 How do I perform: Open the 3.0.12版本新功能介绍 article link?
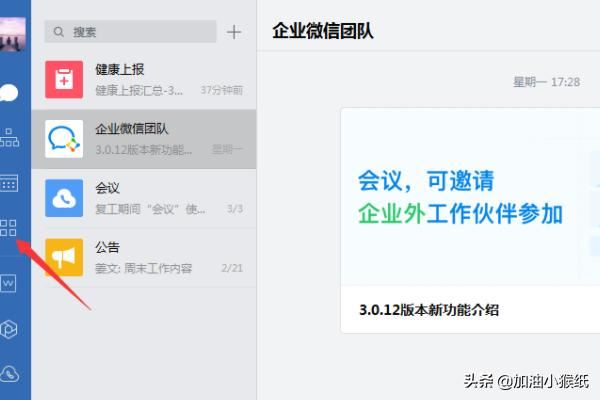tap(429, 310)
